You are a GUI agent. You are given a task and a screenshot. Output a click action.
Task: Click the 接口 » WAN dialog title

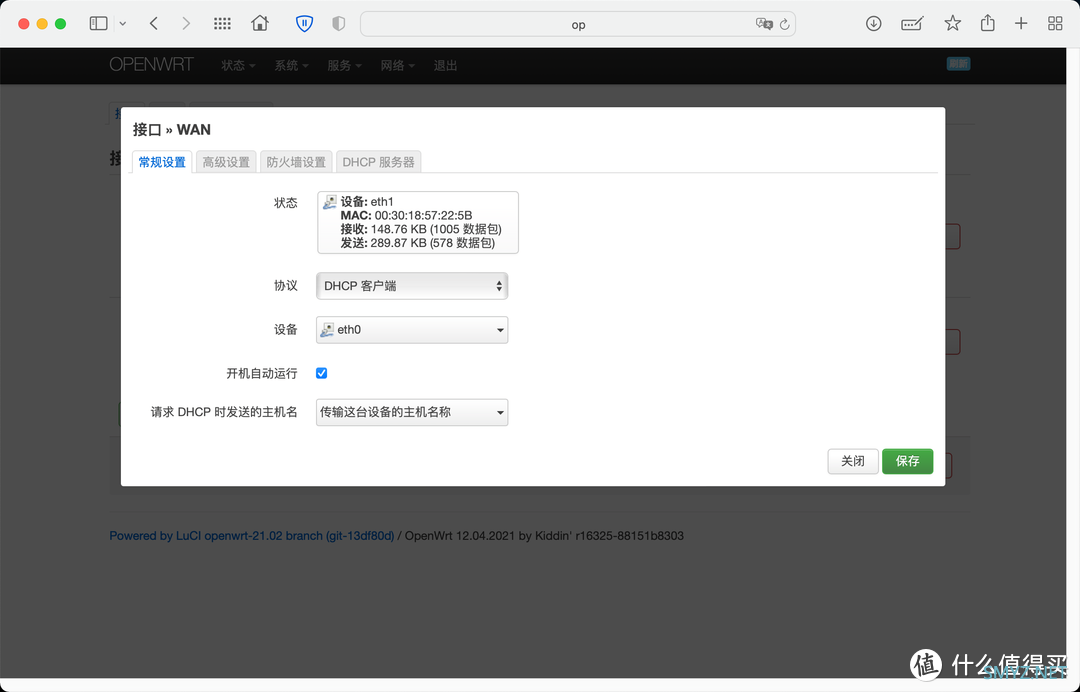click(x=172, y=129)
